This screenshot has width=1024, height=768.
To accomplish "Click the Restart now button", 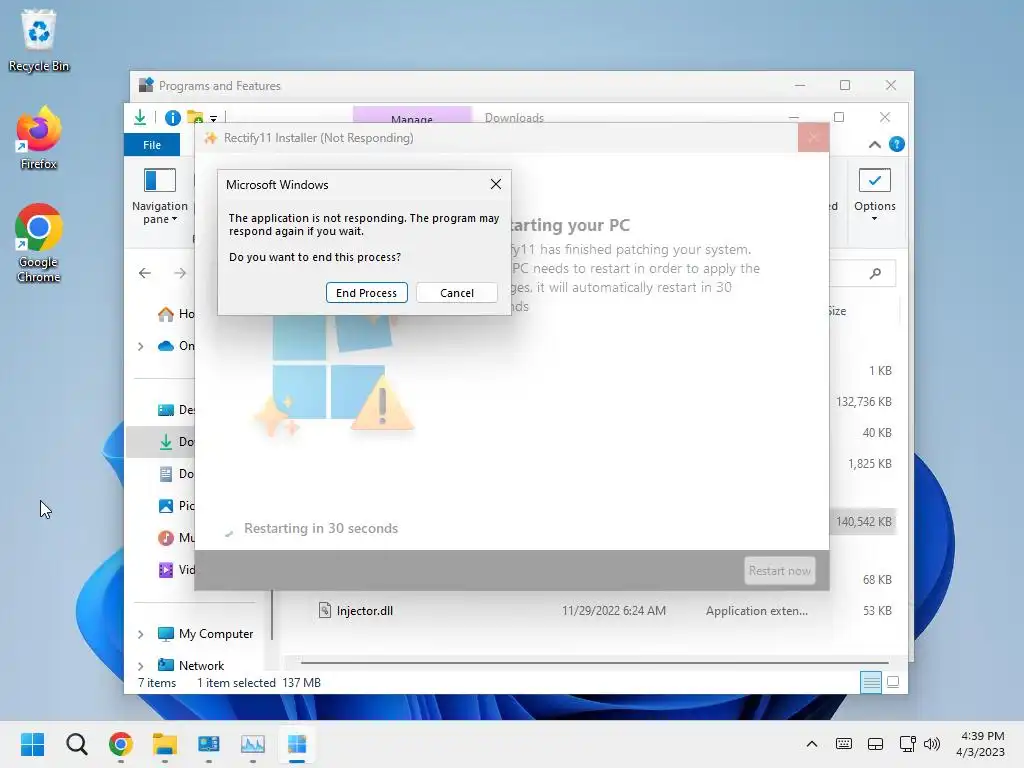I will pos(779,571).
